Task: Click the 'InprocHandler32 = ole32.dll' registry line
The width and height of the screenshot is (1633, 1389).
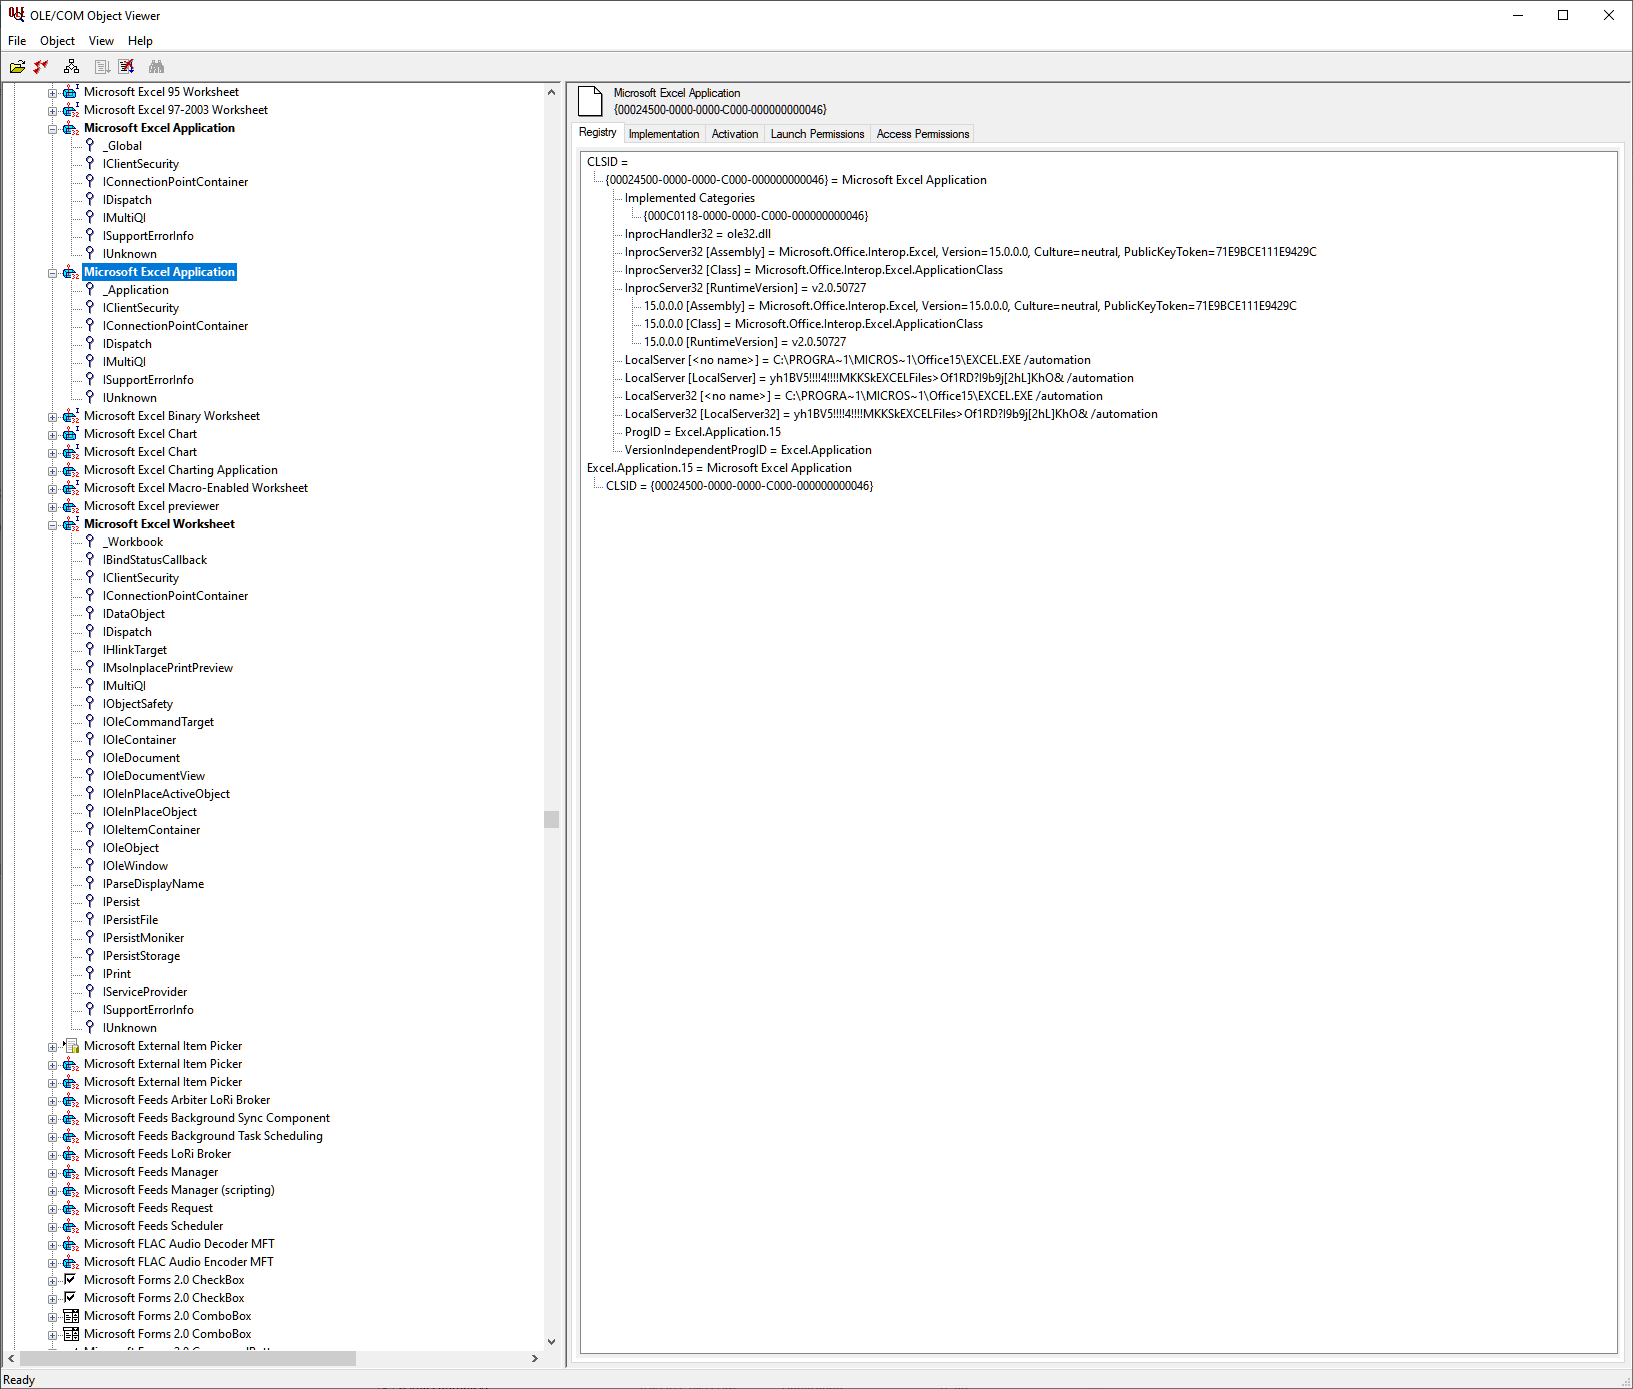Action: pyautogui.click(x=698, y=234)
